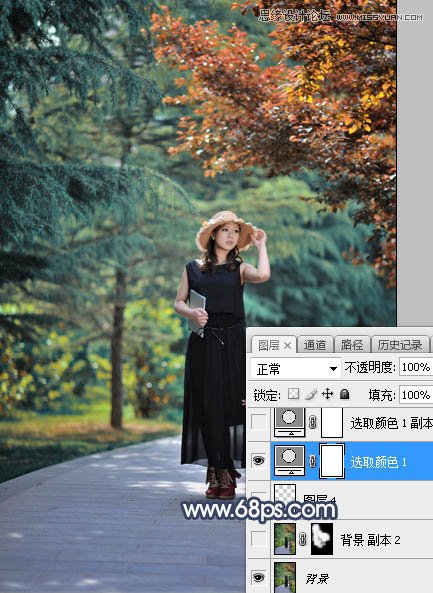Image resolution: width=433 pixels, height=593 pixels.
Task: Click the 背景 副本 2 image thumbnail
Action: (x=285, y=539)
